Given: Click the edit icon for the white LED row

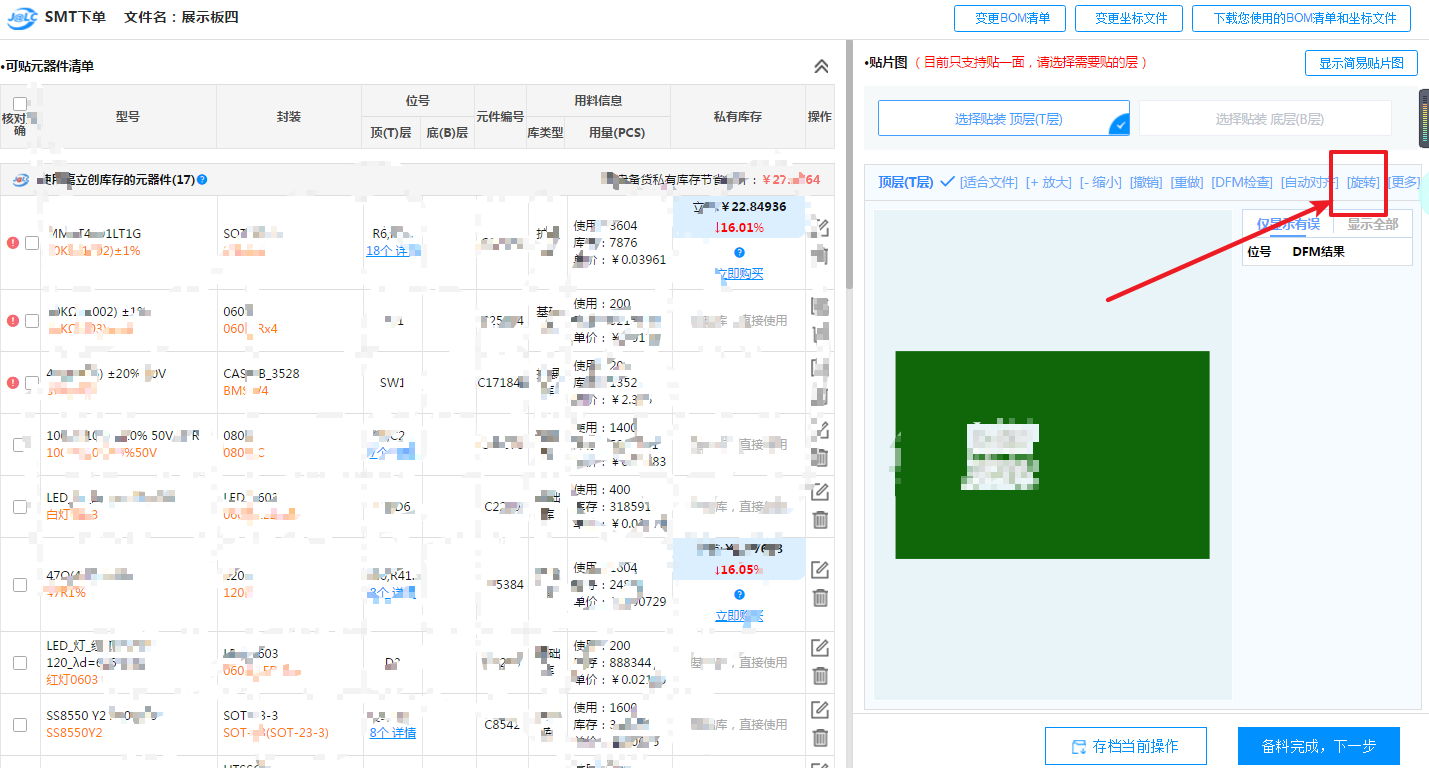Looking at the screenshot, I should 820,491.
